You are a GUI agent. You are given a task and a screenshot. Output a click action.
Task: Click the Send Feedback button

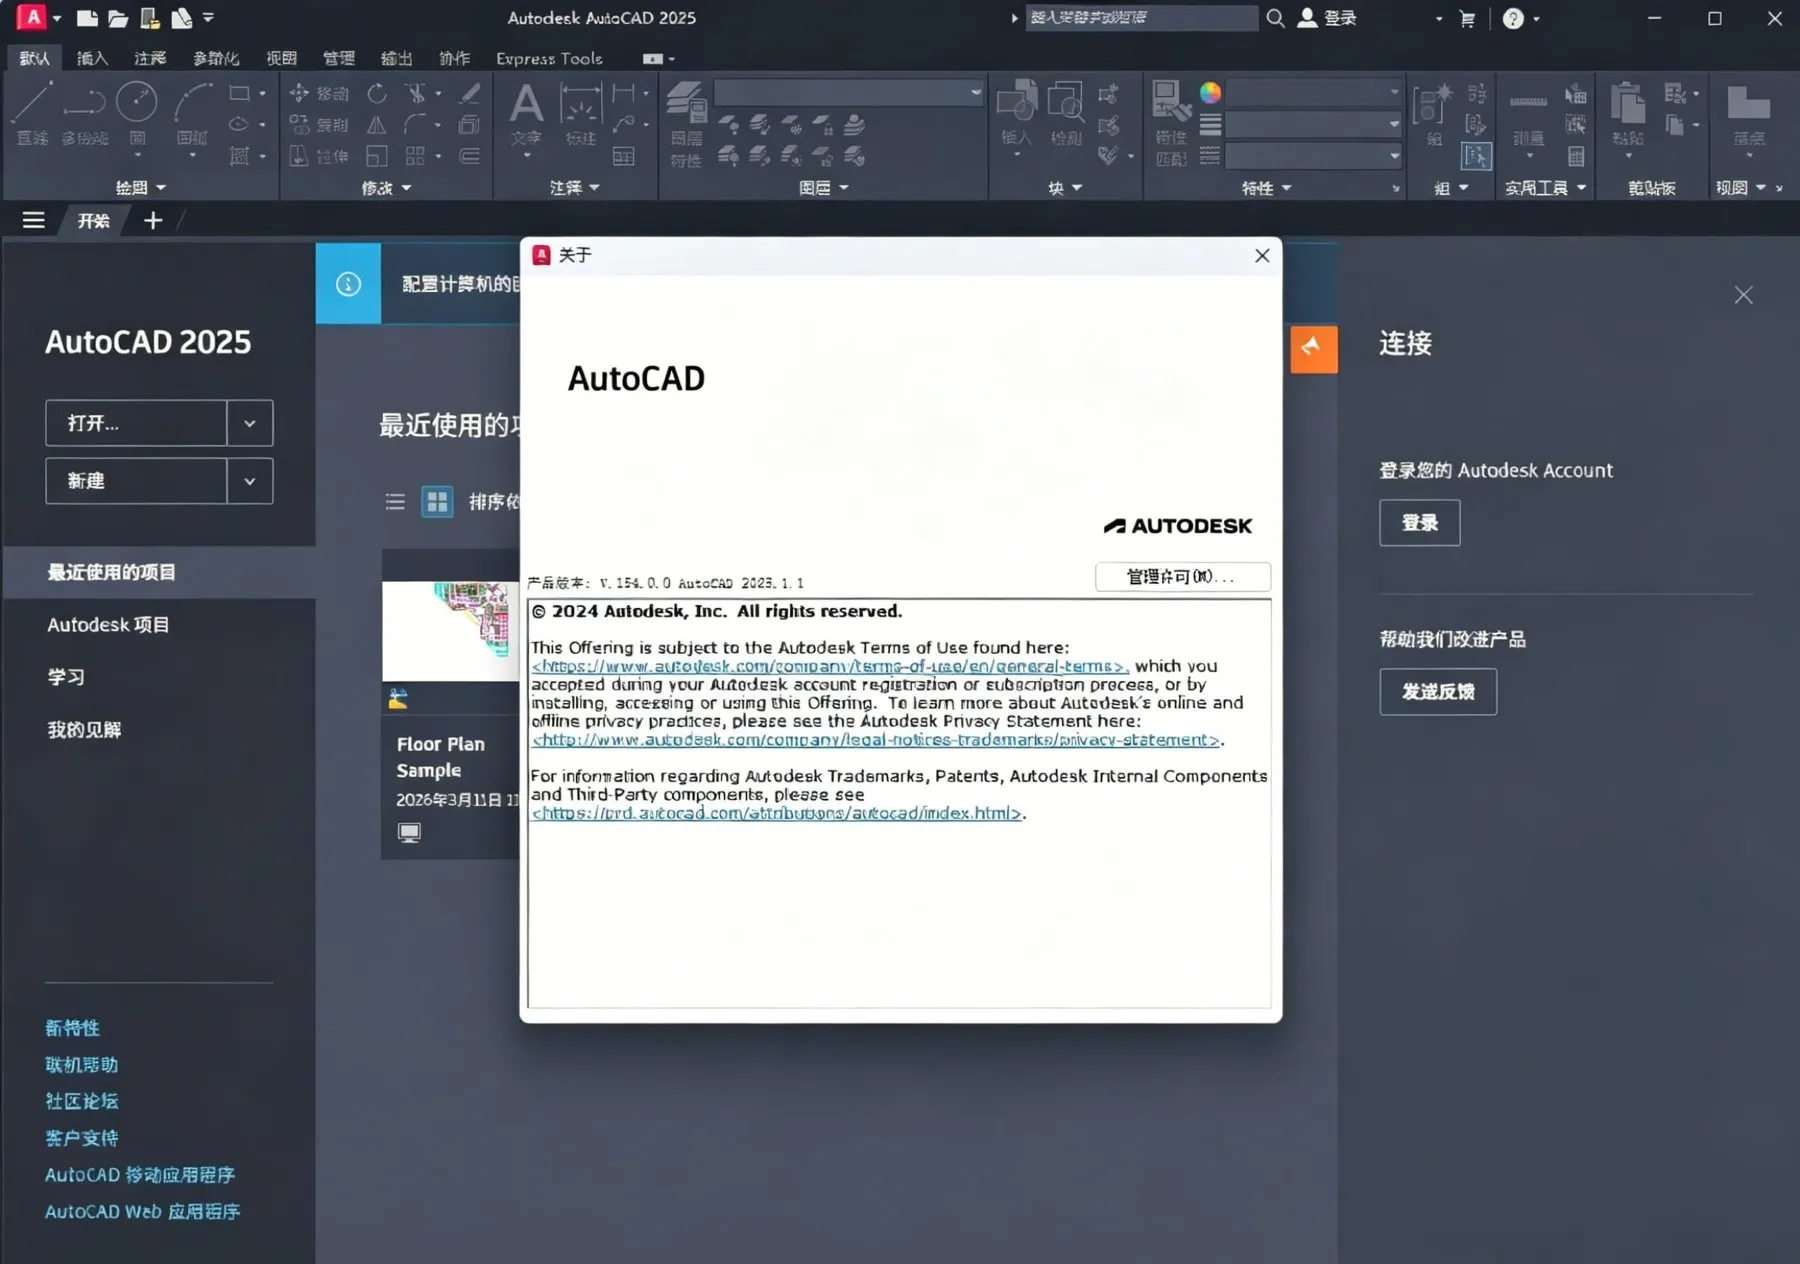(x=1438, y=691)
